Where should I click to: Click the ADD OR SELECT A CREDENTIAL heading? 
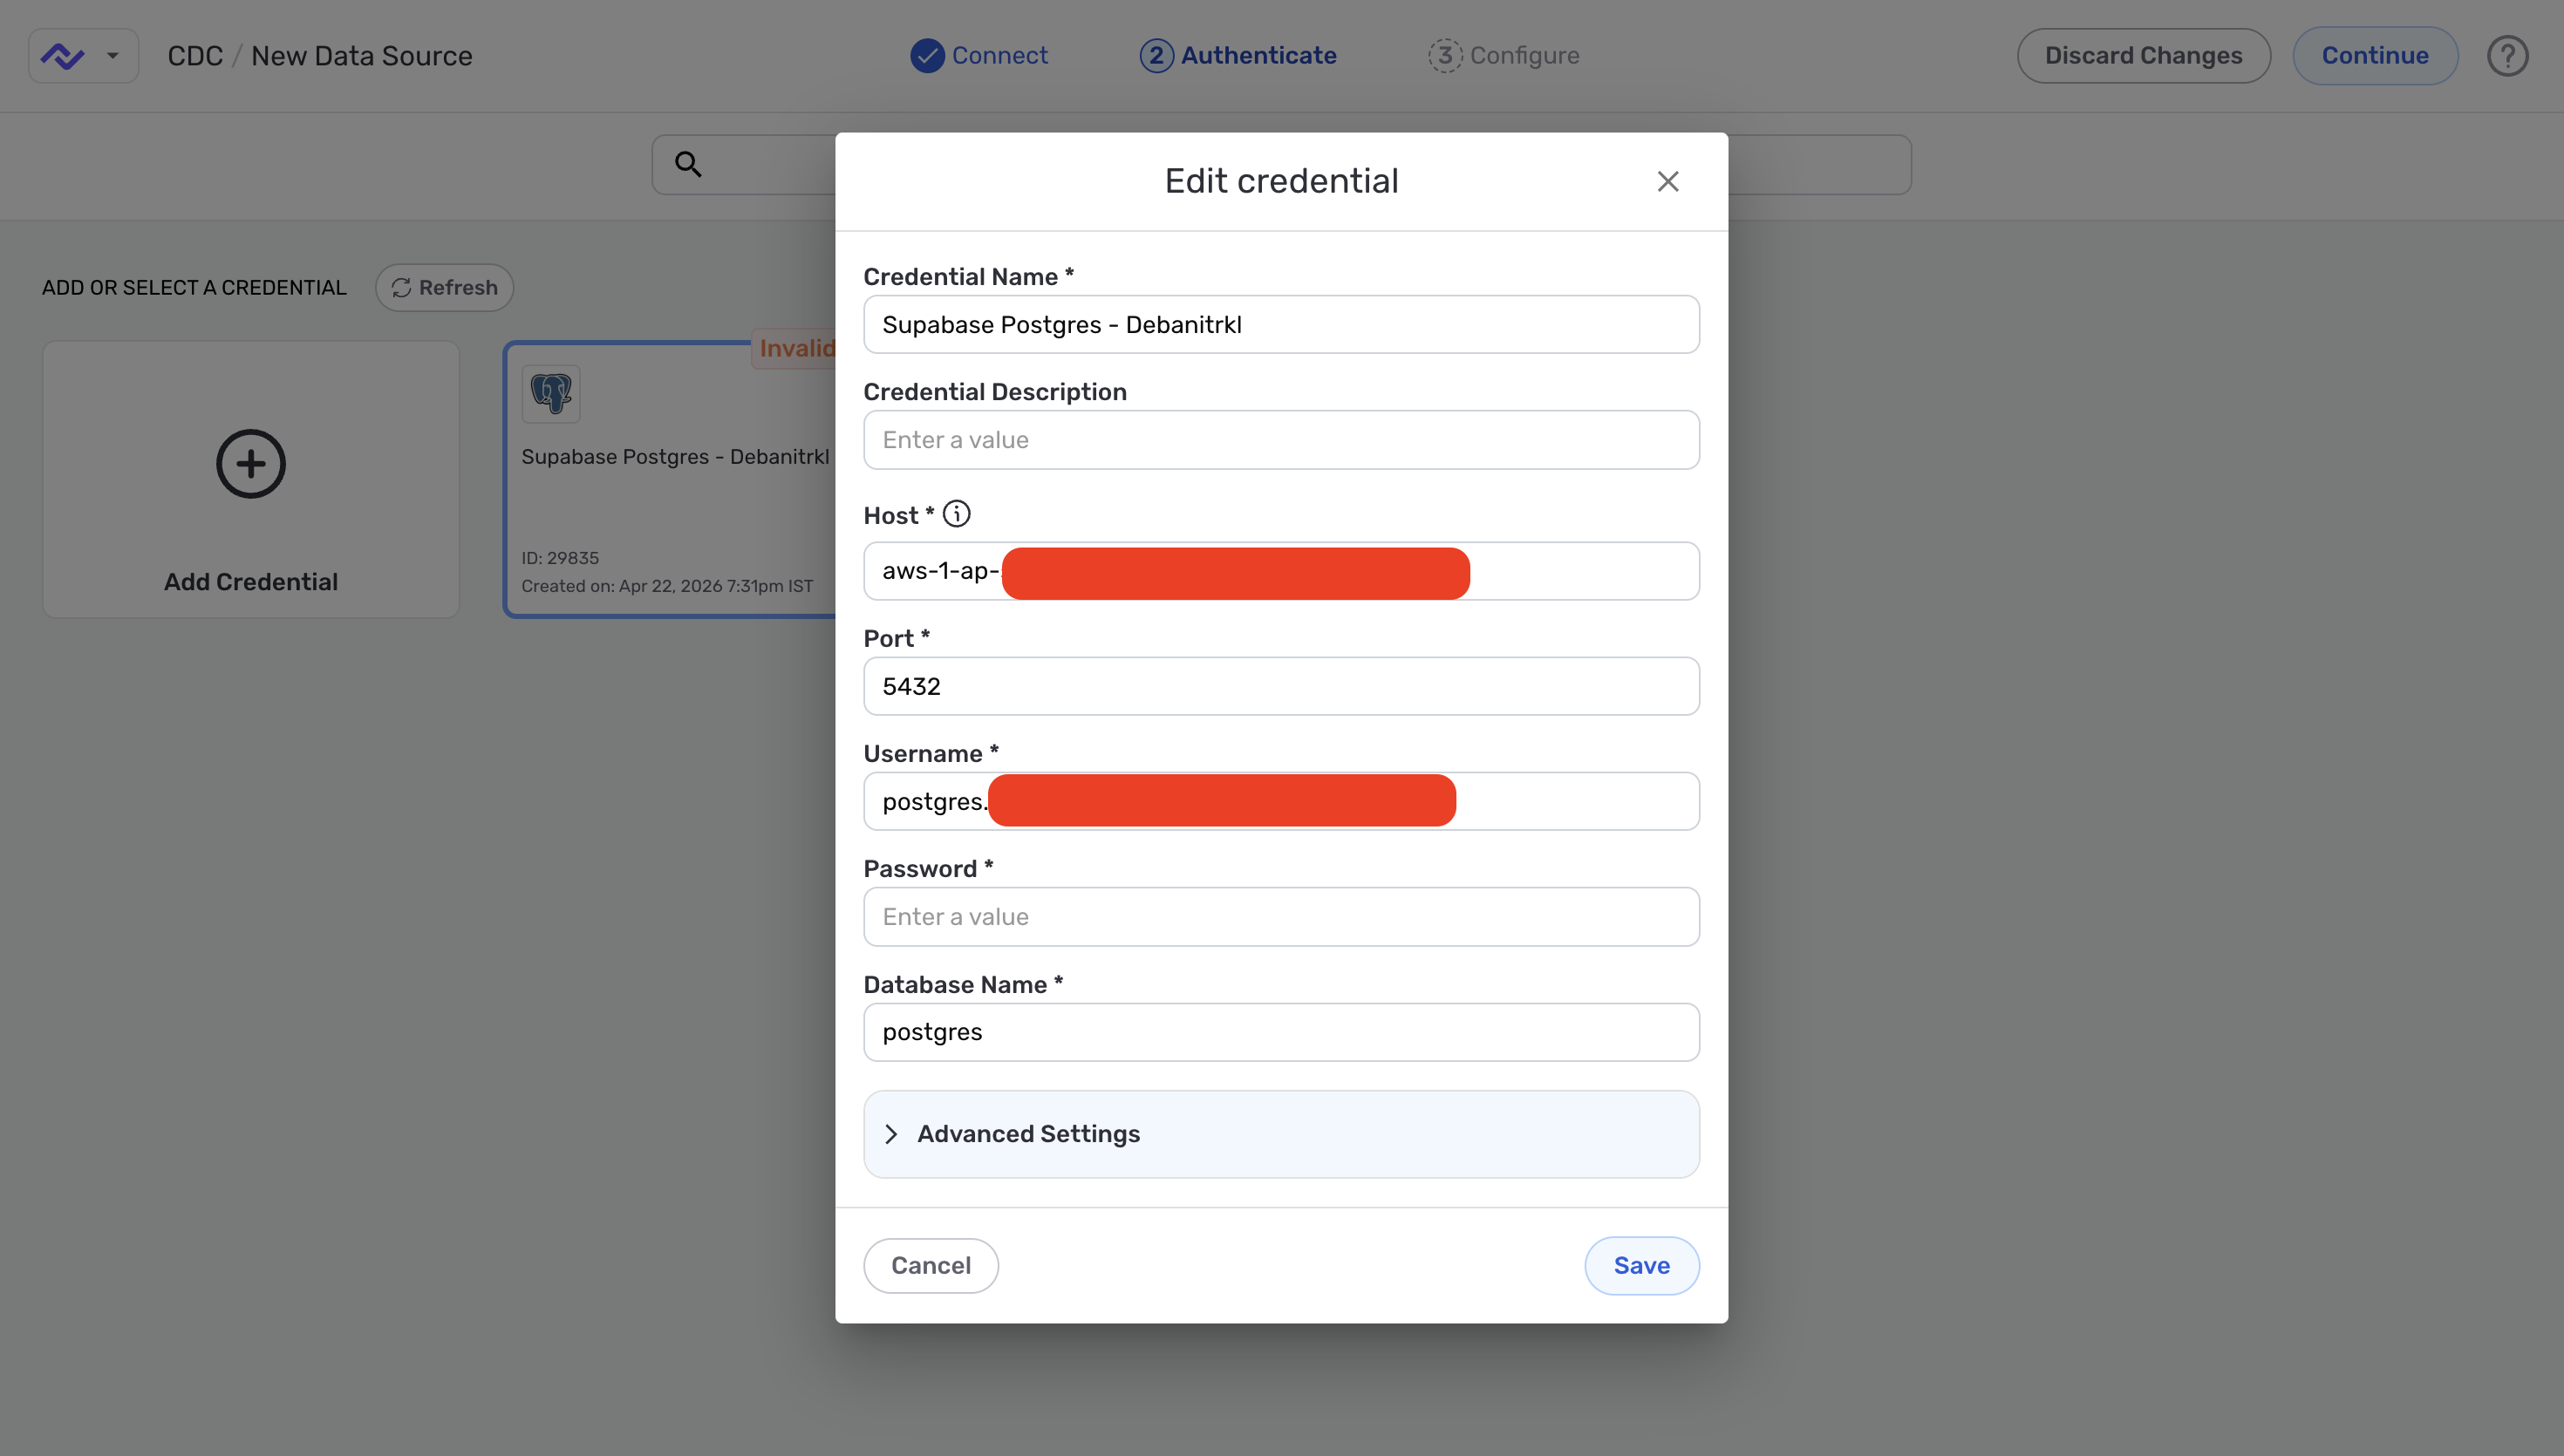(194, 288)
